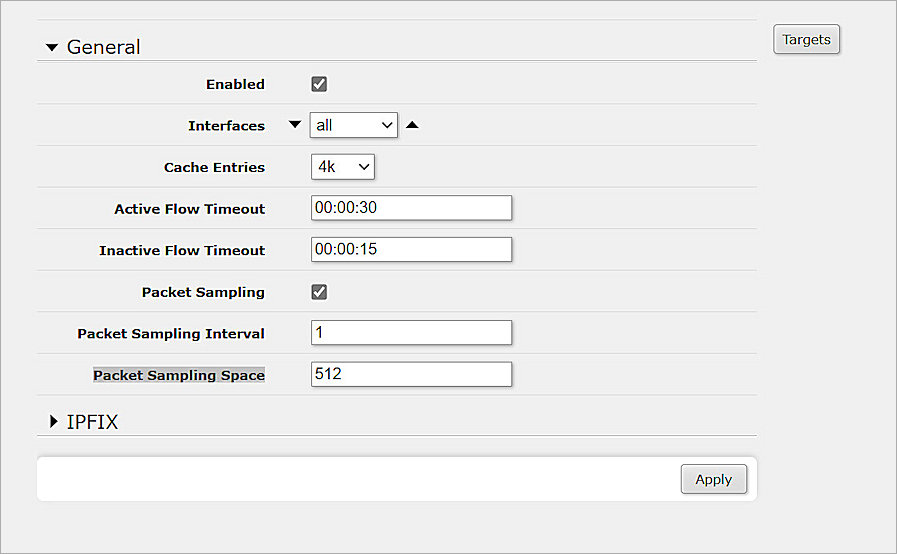Click the IPFIX section heading text
Image resolution: width=897 pixels, height=554 pixels.
click(x=92, y=422)
